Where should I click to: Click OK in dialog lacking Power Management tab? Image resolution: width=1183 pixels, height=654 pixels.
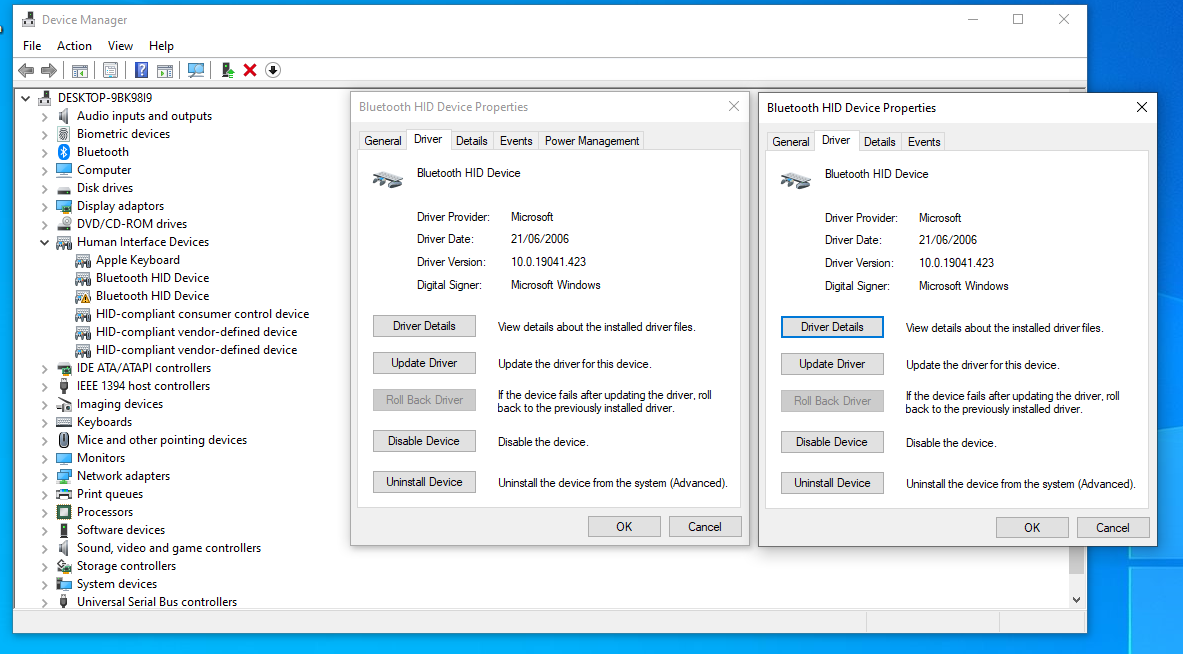tap(1032, 528)
